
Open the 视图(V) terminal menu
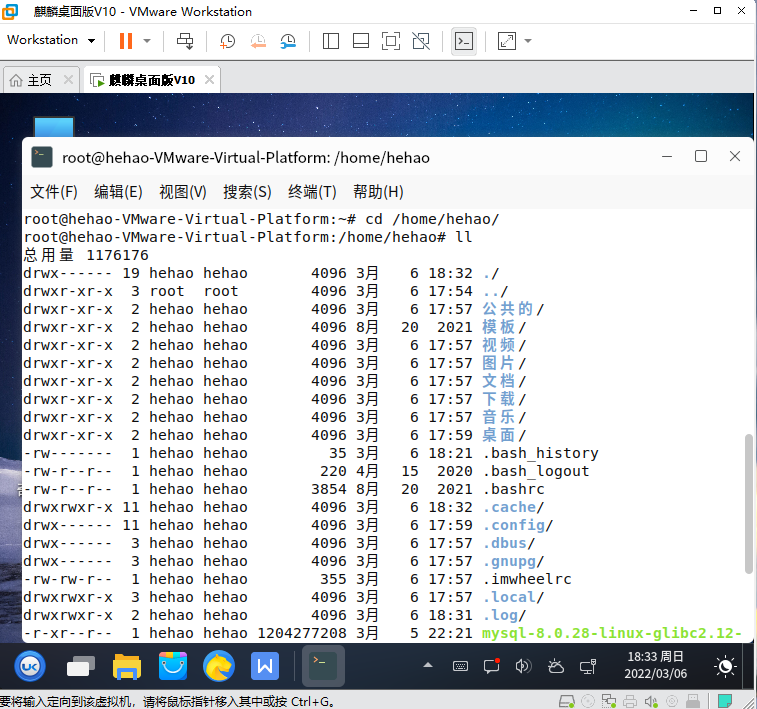pos(183,192)
